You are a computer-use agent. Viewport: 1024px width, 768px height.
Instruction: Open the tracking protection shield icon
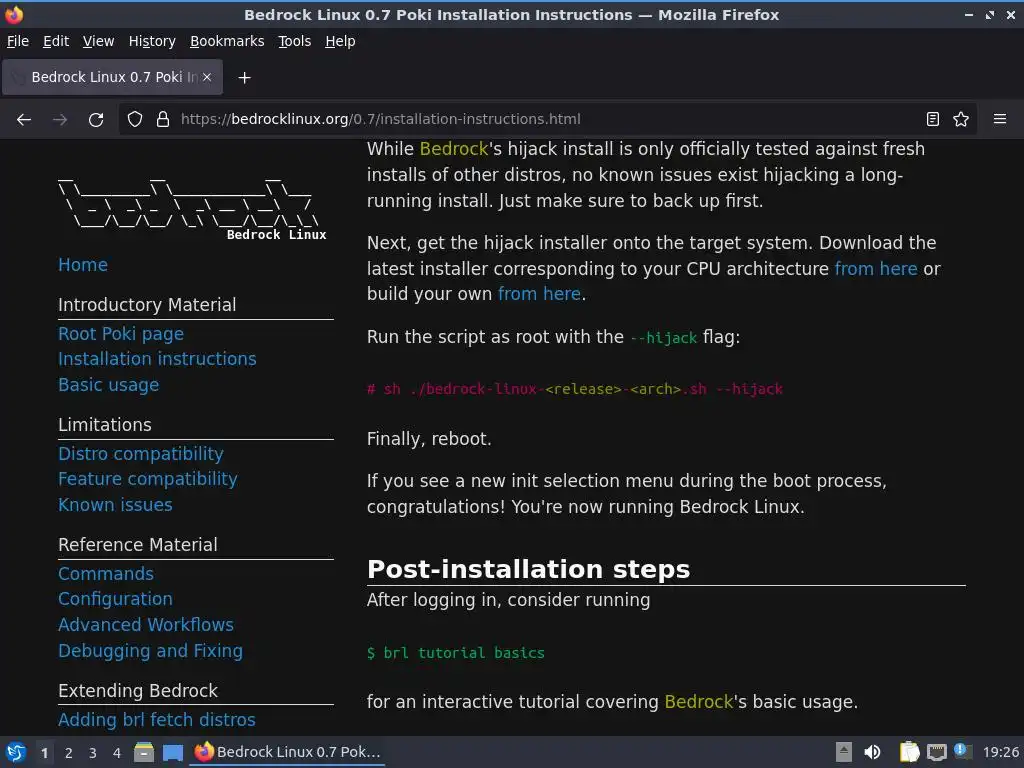[x=135, y=119]
